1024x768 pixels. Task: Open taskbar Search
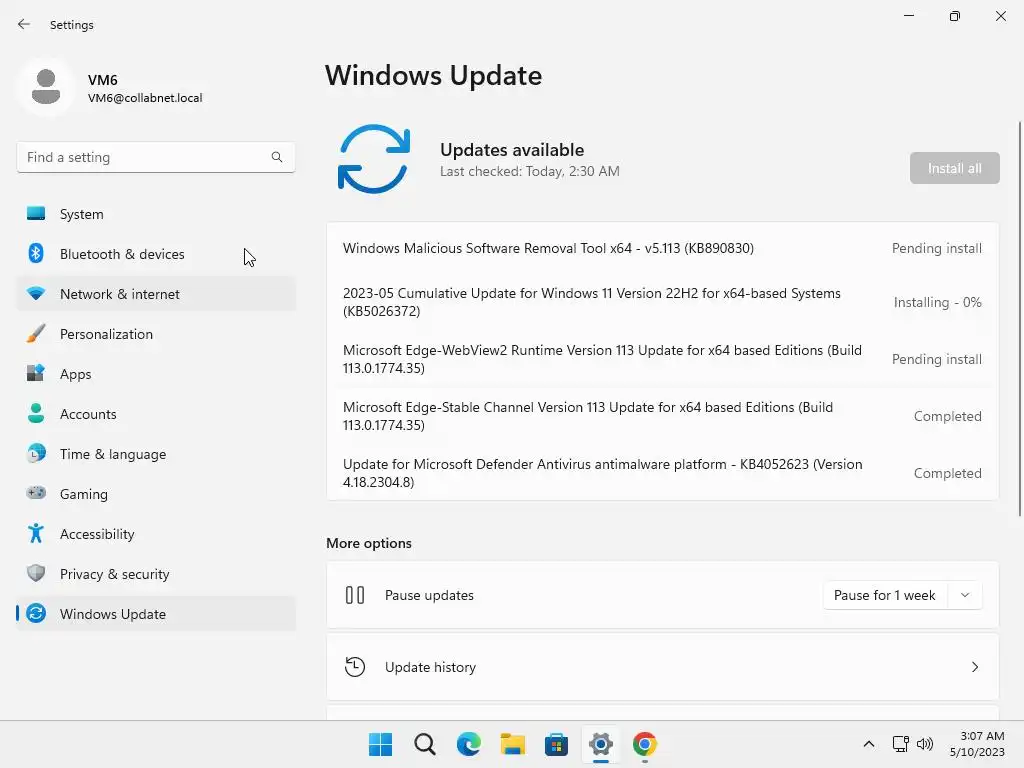point(424,744)
